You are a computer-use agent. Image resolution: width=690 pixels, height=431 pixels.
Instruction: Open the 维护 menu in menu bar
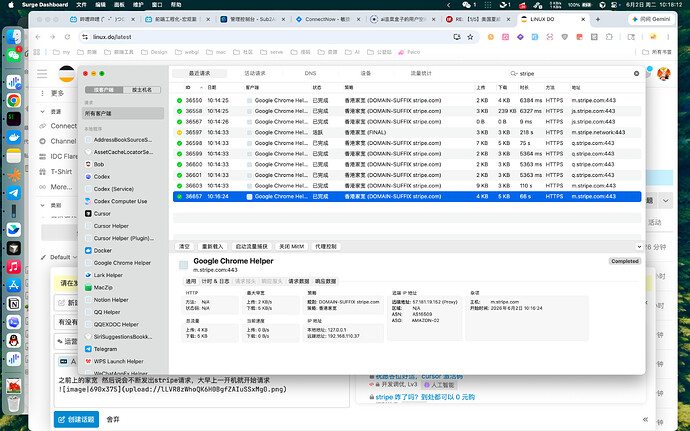pos(138,5)
